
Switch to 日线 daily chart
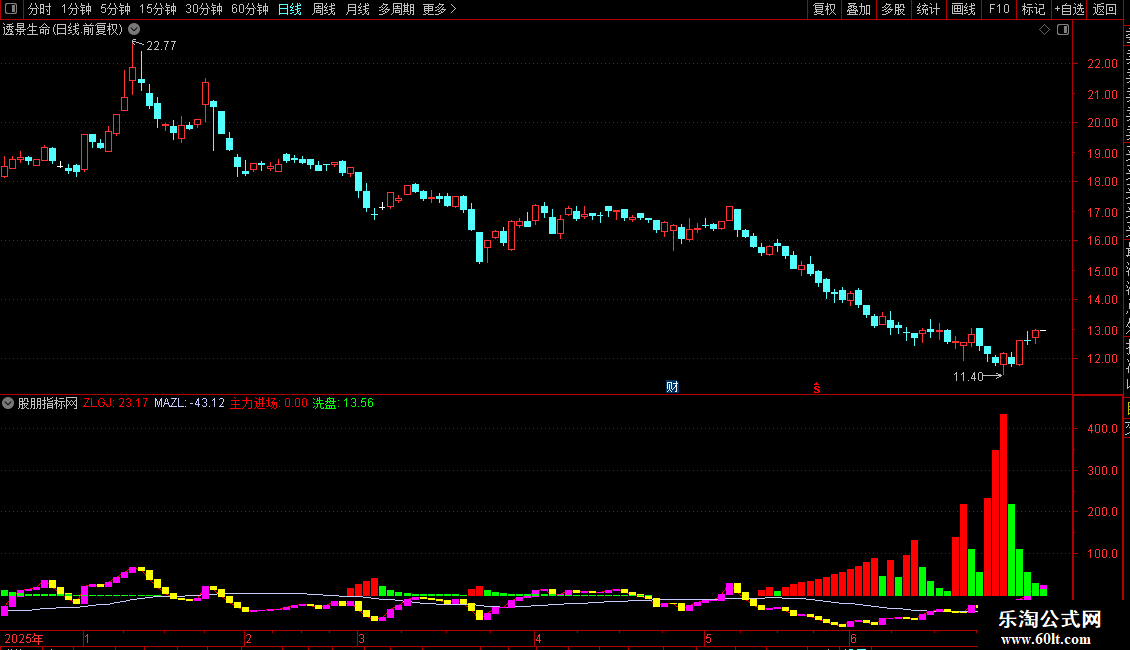point(290,9)
